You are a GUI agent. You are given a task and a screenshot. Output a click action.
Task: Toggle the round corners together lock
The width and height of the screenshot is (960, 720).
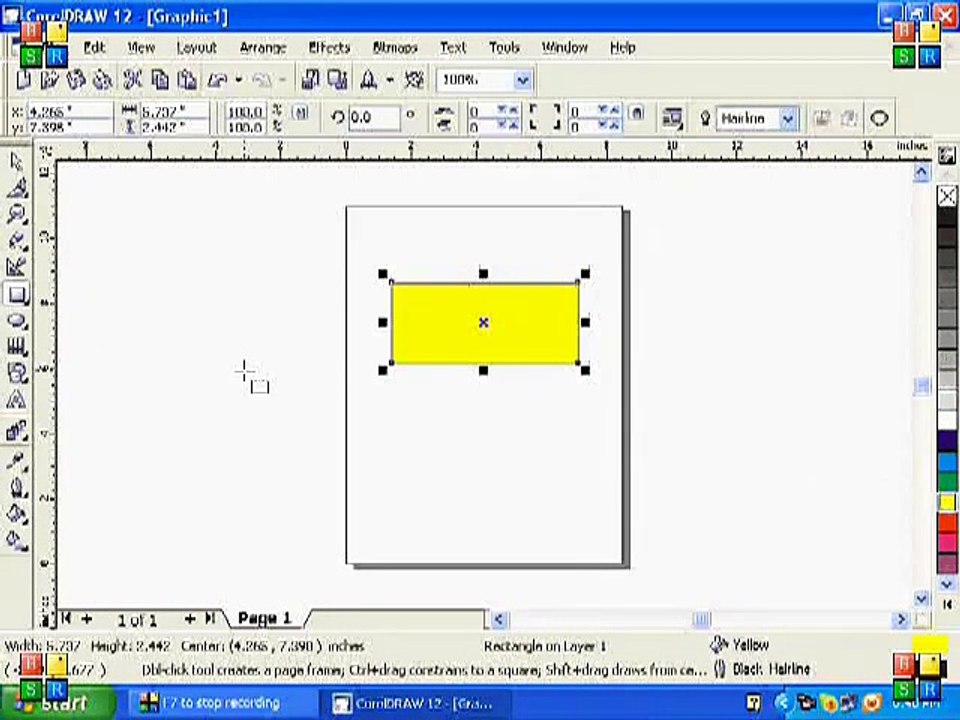637,113
